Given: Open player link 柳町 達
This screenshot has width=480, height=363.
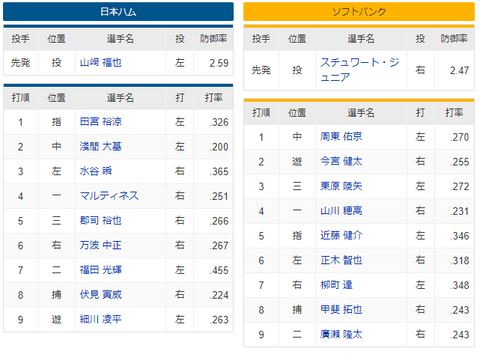Looking at the screenshot, I should [x=336, y=285].
